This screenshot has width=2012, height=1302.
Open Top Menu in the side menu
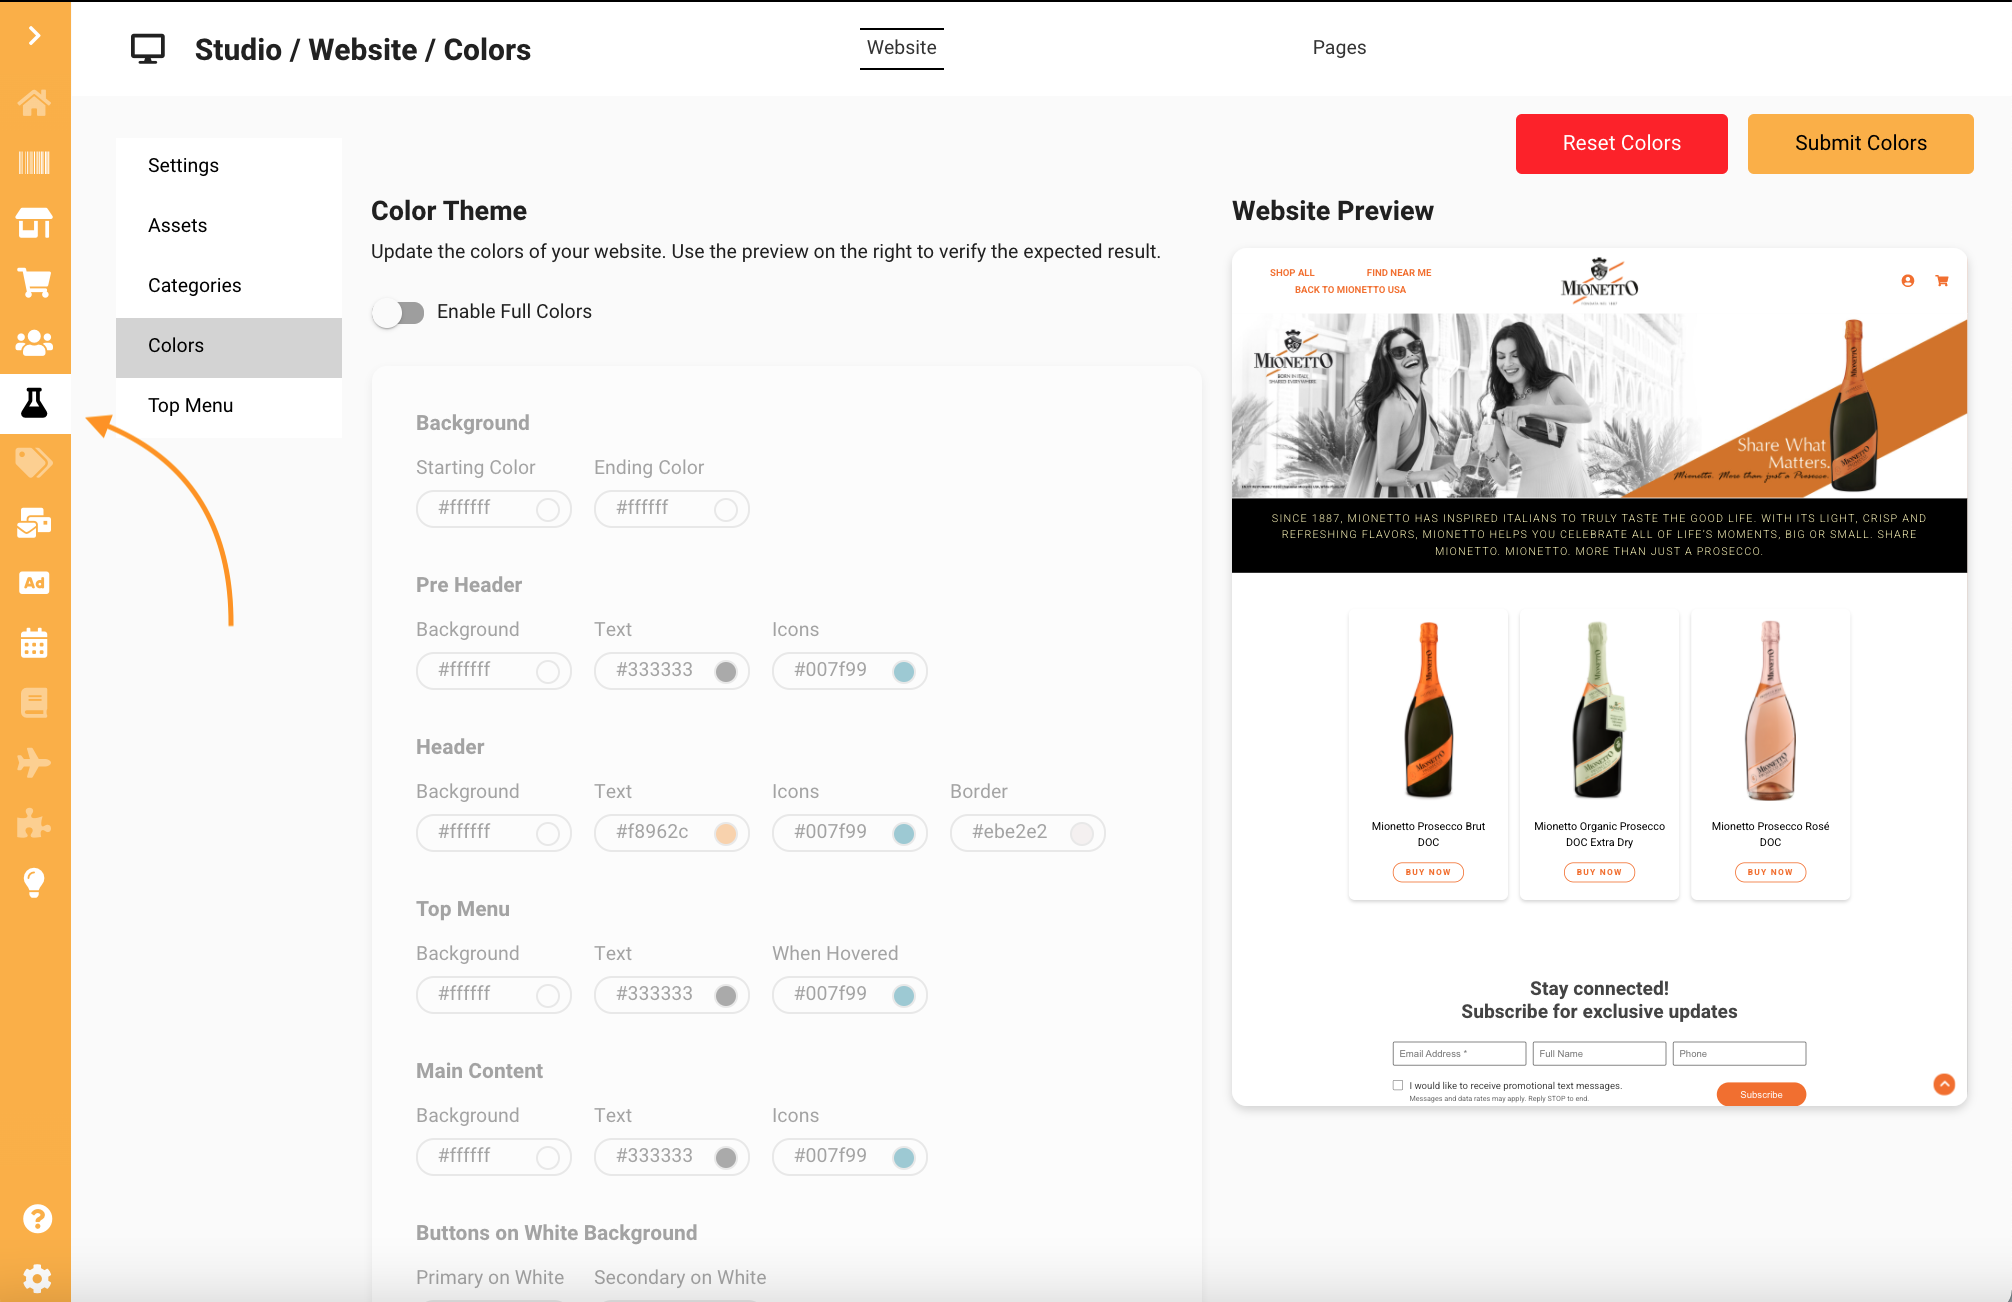tap(229, 406)
